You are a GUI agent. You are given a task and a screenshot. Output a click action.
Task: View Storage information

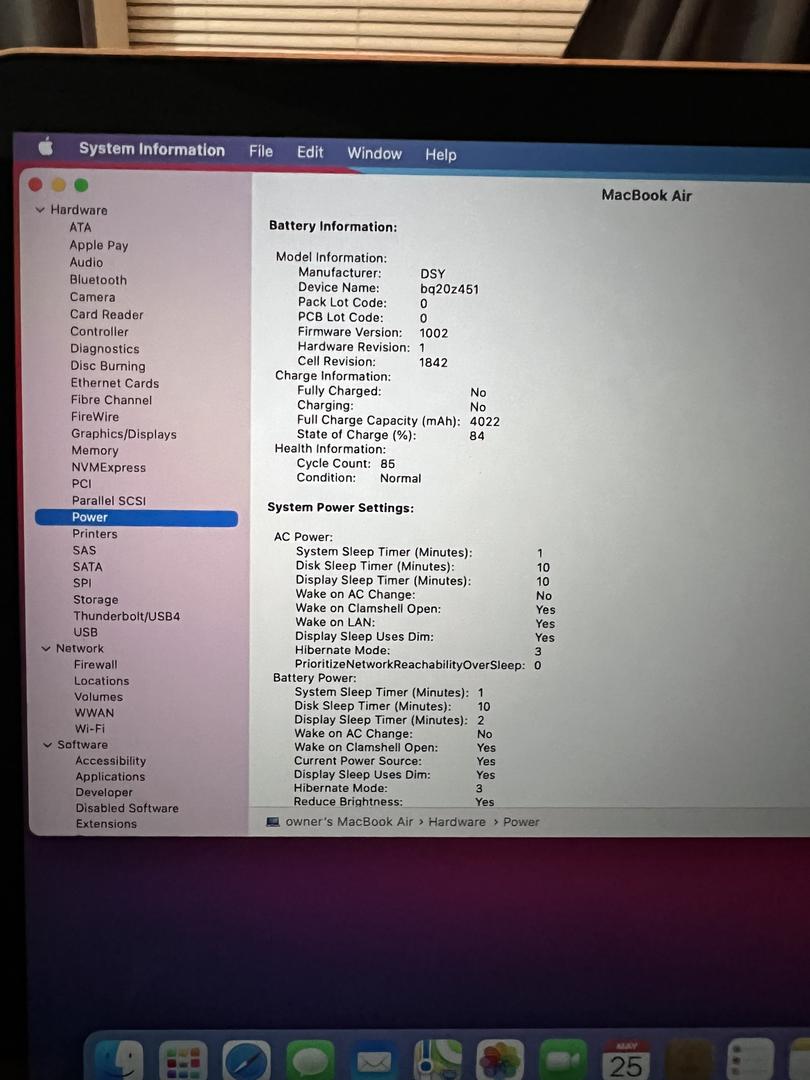(x=96, y=599)
